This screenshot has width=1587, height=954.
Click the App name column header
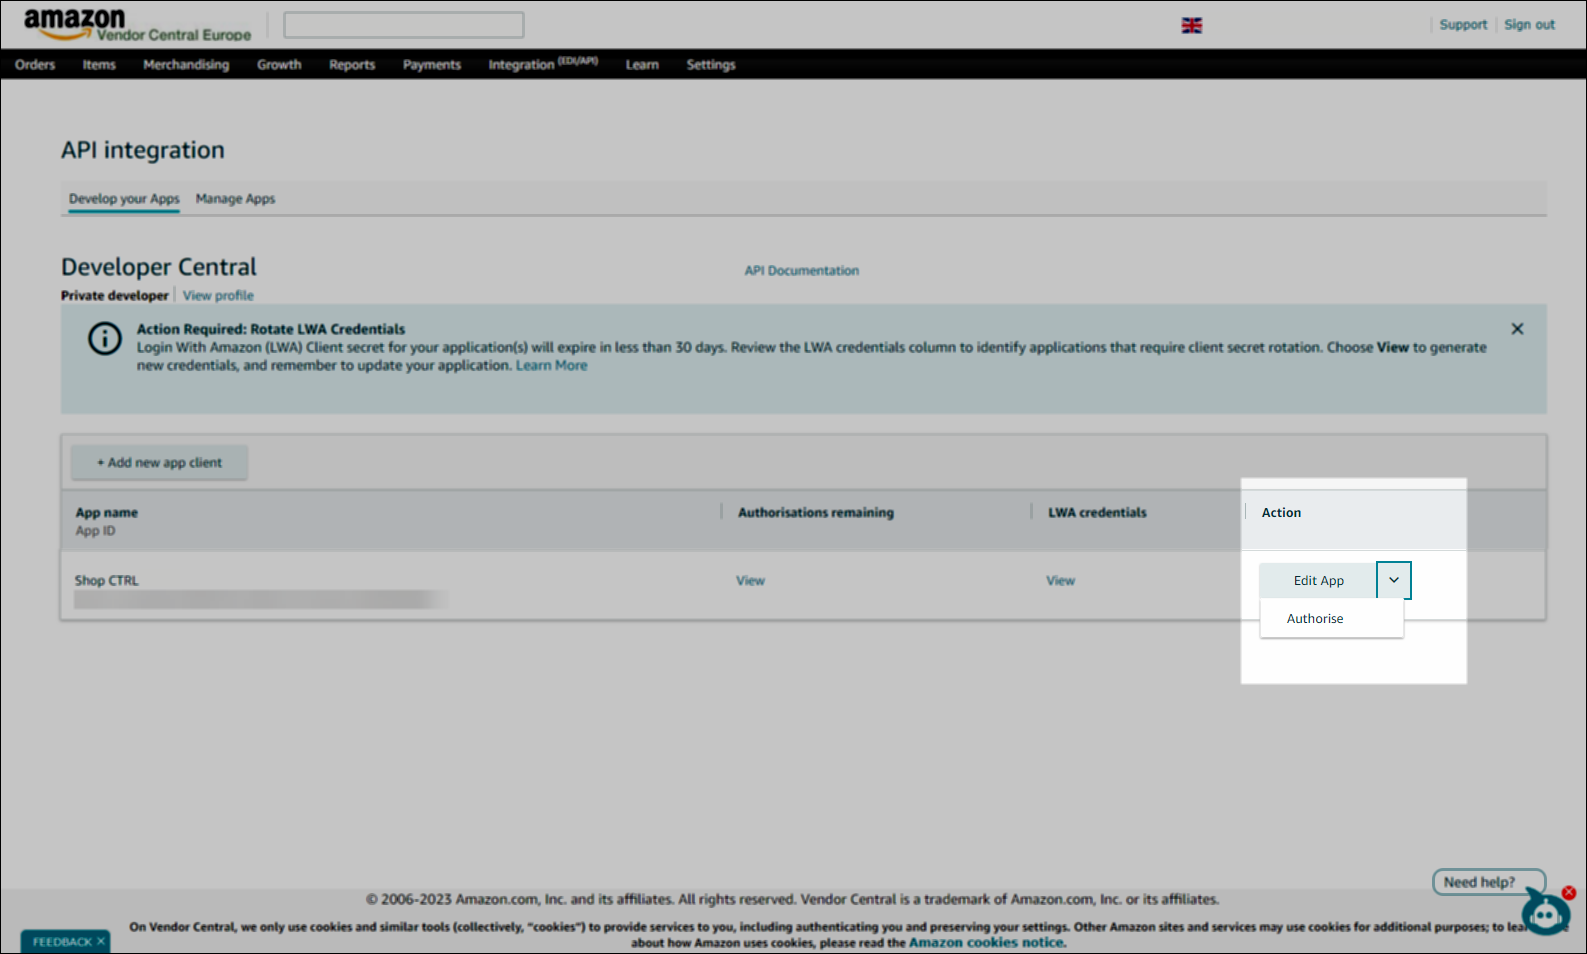[107, 512]
